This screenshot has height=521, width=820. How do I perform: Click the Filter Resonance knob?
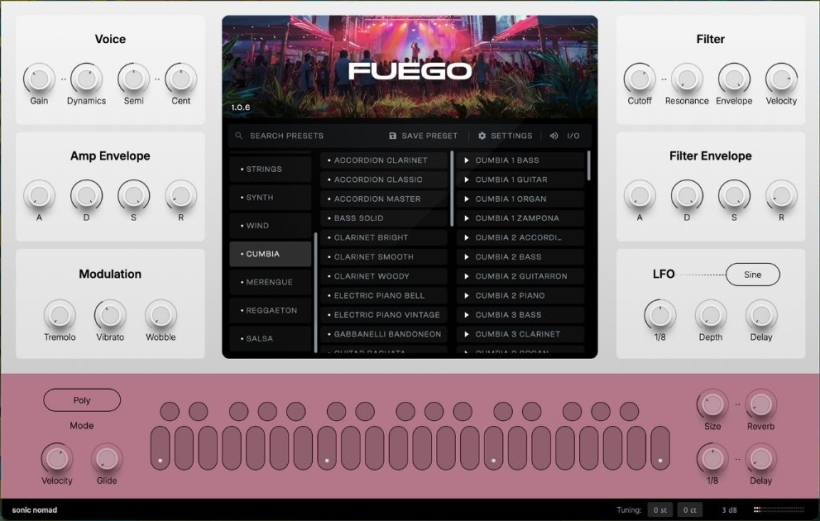coord(687,78)
